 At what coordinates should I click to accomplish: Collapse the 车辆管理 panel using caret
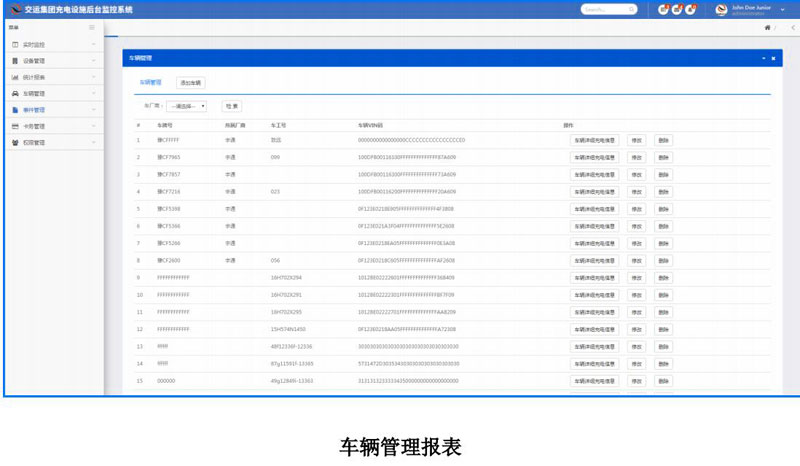pyautogui.click(x=761, y=59)
